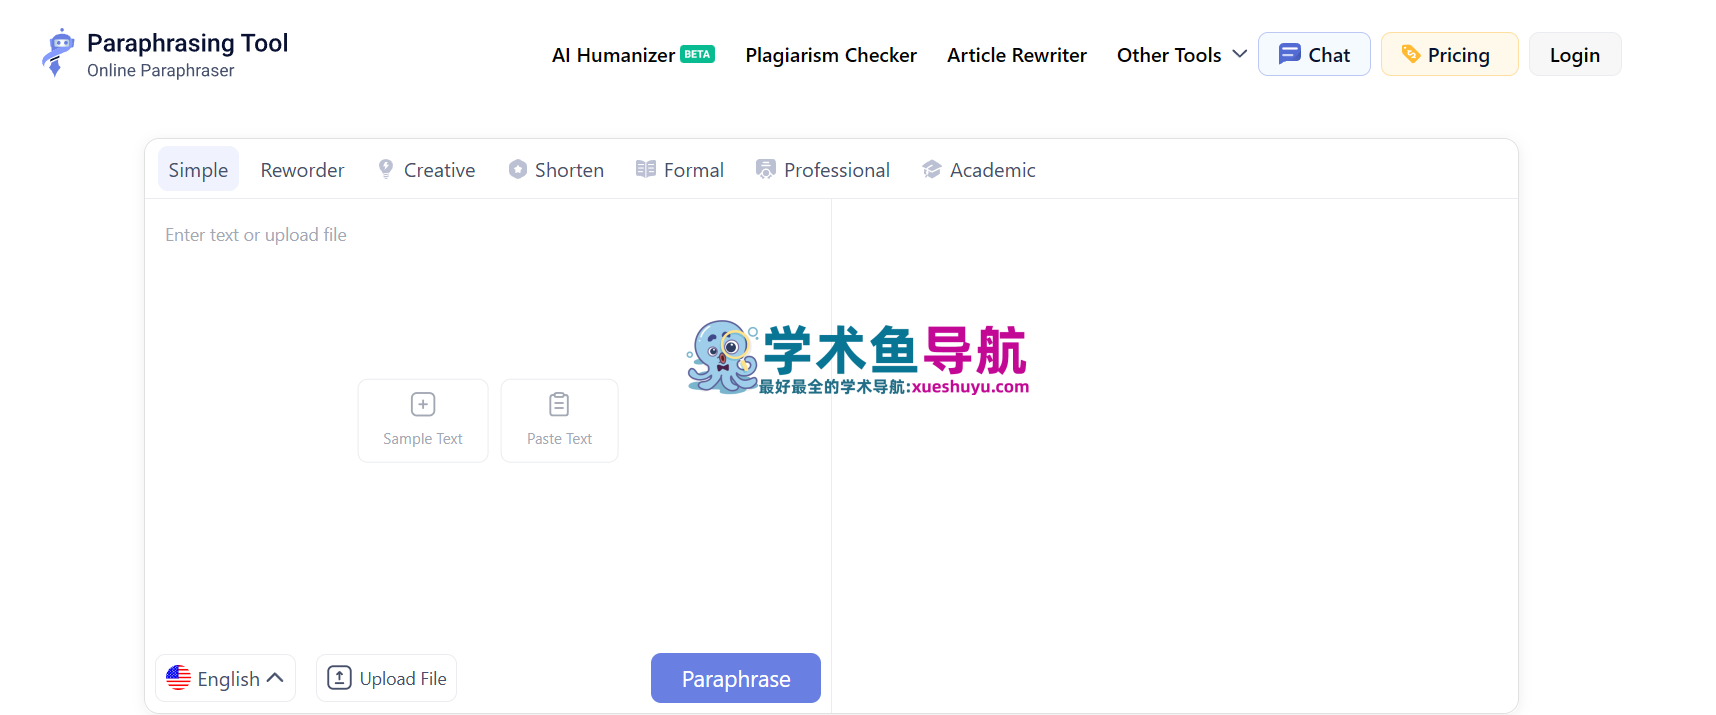The width and height of the screenshot is (1716, 715).
Task: Open the English language selector
Action: pos(226,679)
